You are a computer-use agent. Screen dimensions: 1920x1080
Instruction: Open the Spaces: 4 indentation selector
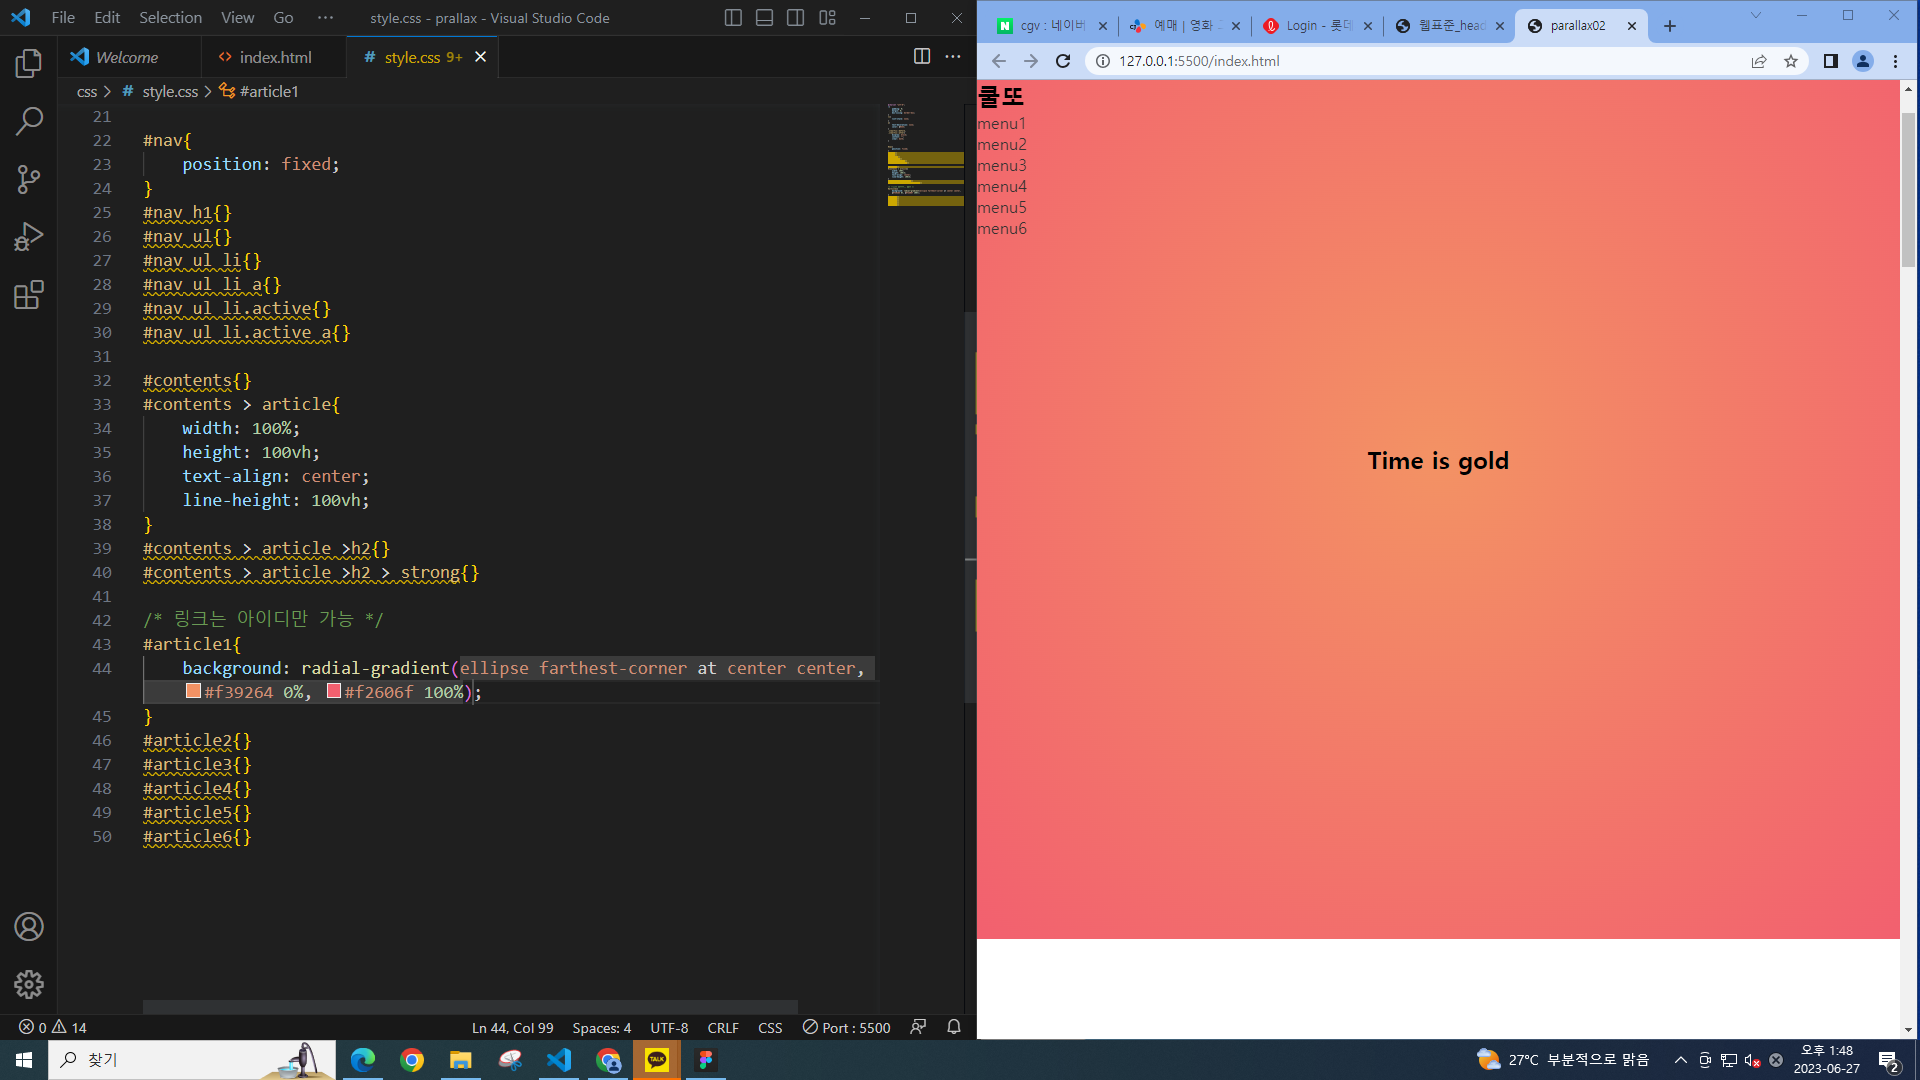pyautogui.click(x=601, y=1027)
